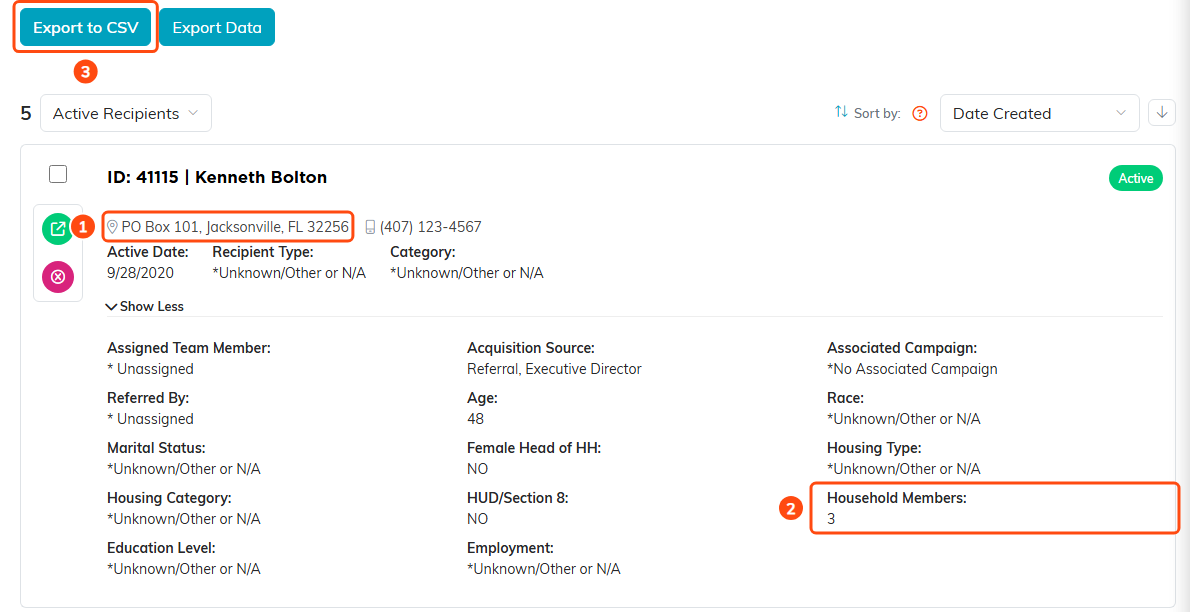The width and height of the screenshot is (1190, 612).
Task: Click the Female Head of HH value NO
Action: pos(477,468)
